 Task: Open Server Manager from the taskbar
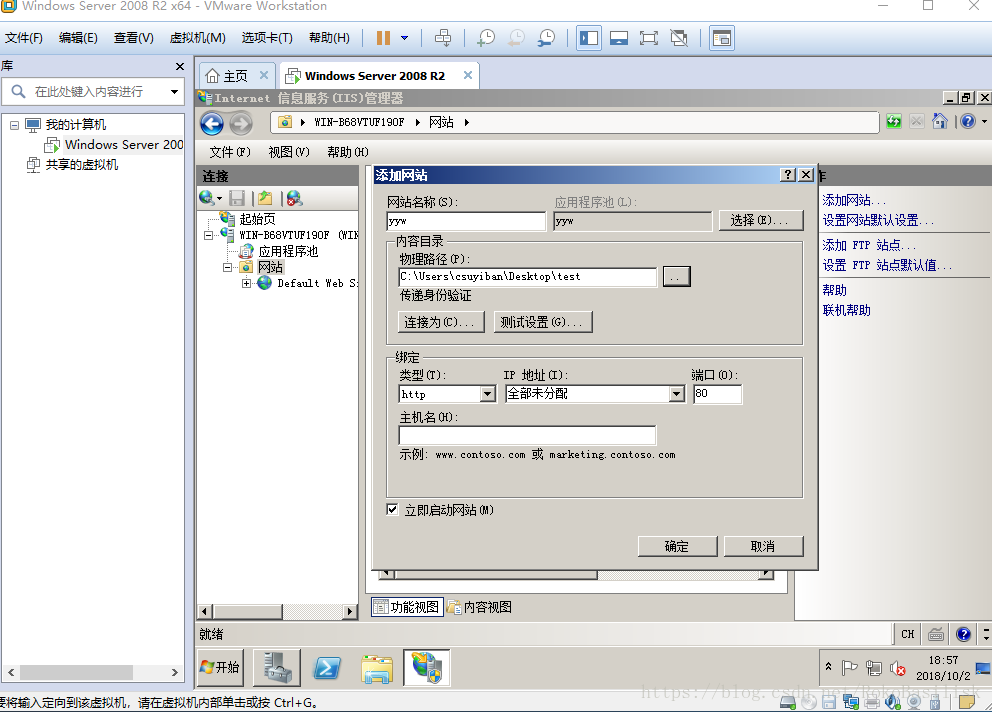click(277, 667)
